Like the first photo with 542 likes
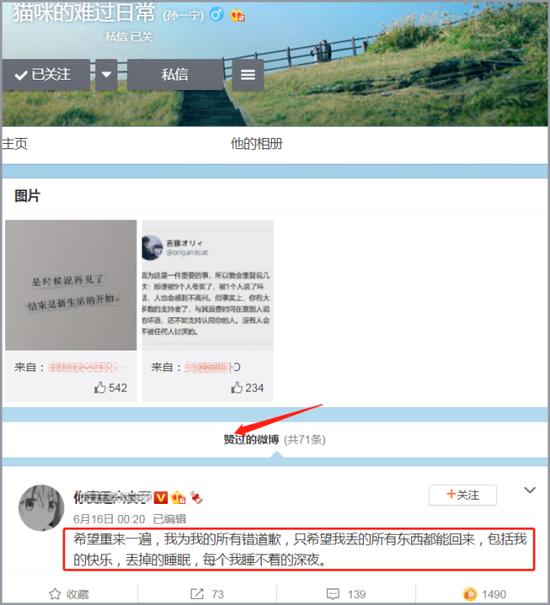Screen dimensions: 550x605 (x=100, y=387)
